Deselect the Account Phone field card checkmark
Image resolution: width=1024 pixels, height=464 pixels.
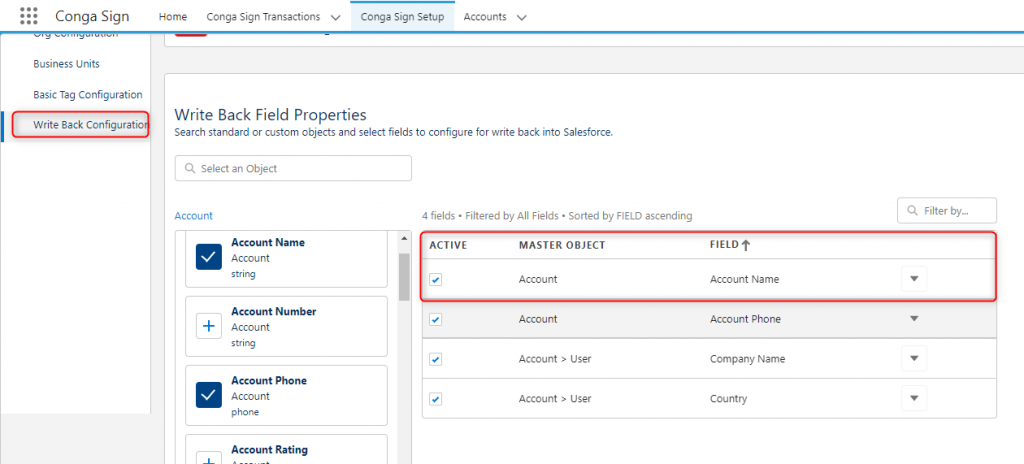coord(209,395)
